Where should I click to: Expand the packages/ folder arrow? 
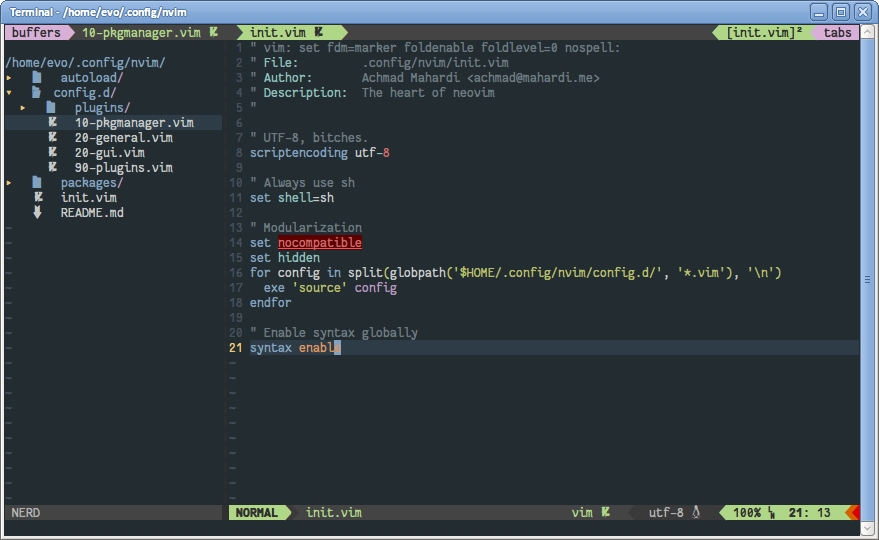9,183
